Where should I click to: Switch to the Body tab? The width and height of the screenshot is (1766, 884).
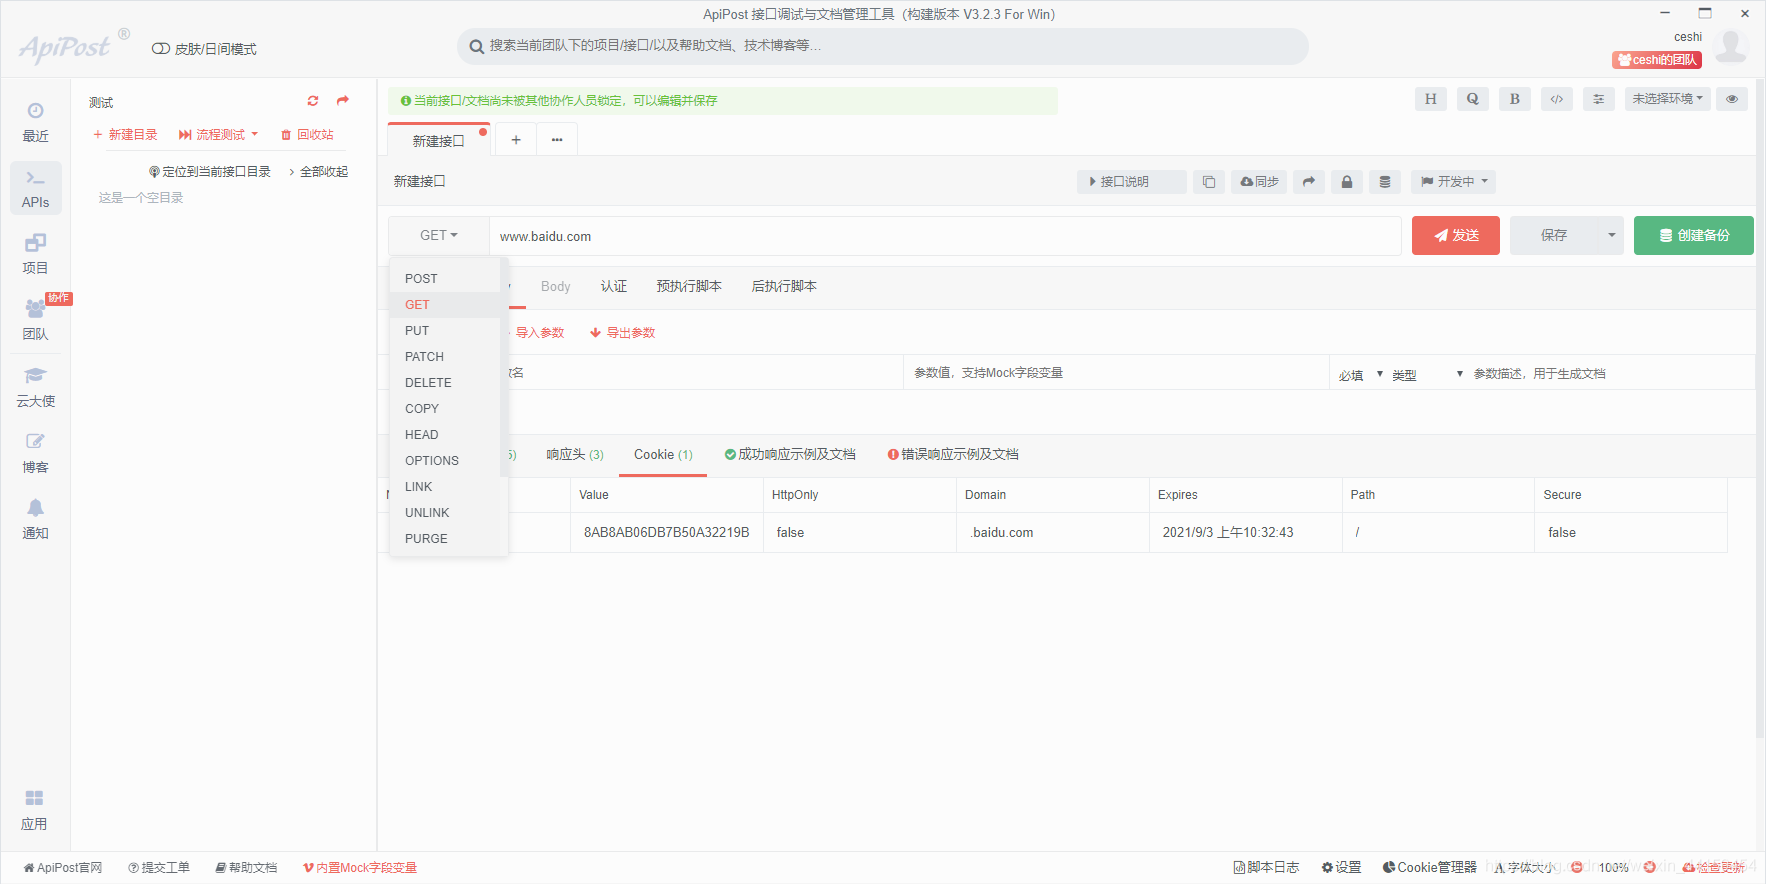(555, 287)
